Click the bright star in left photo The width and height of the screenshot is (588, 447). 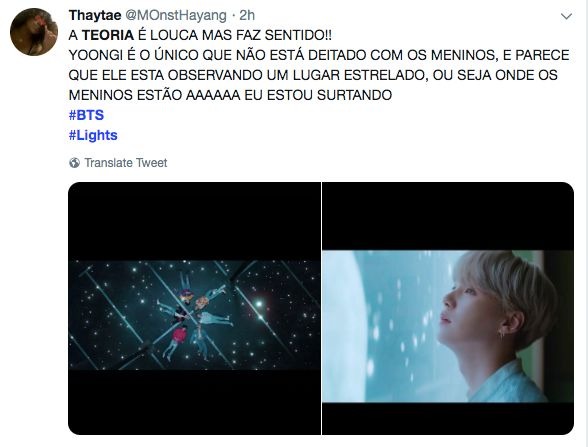point(258,303)
